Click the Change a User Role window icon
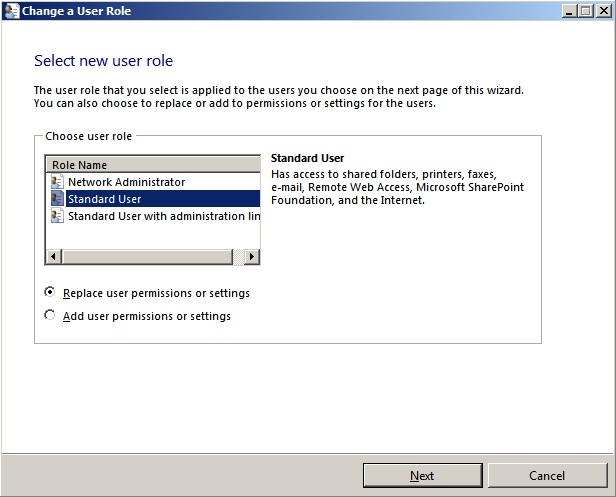This screenshot has width=616, height=497. coord(11,10)
